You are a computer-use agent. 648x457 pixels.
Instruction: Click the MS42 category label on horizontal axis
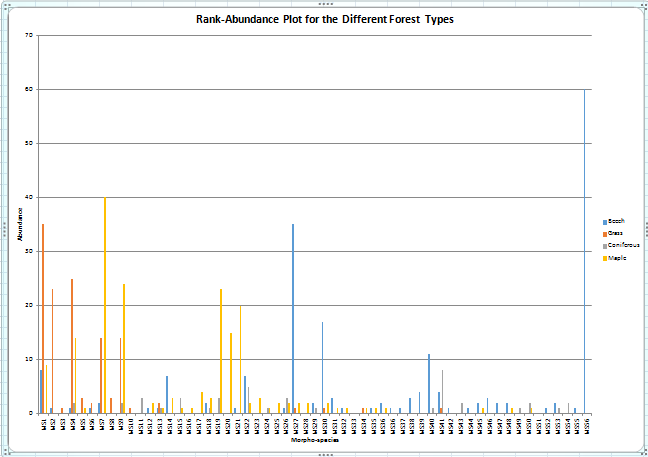pos(451,426)
